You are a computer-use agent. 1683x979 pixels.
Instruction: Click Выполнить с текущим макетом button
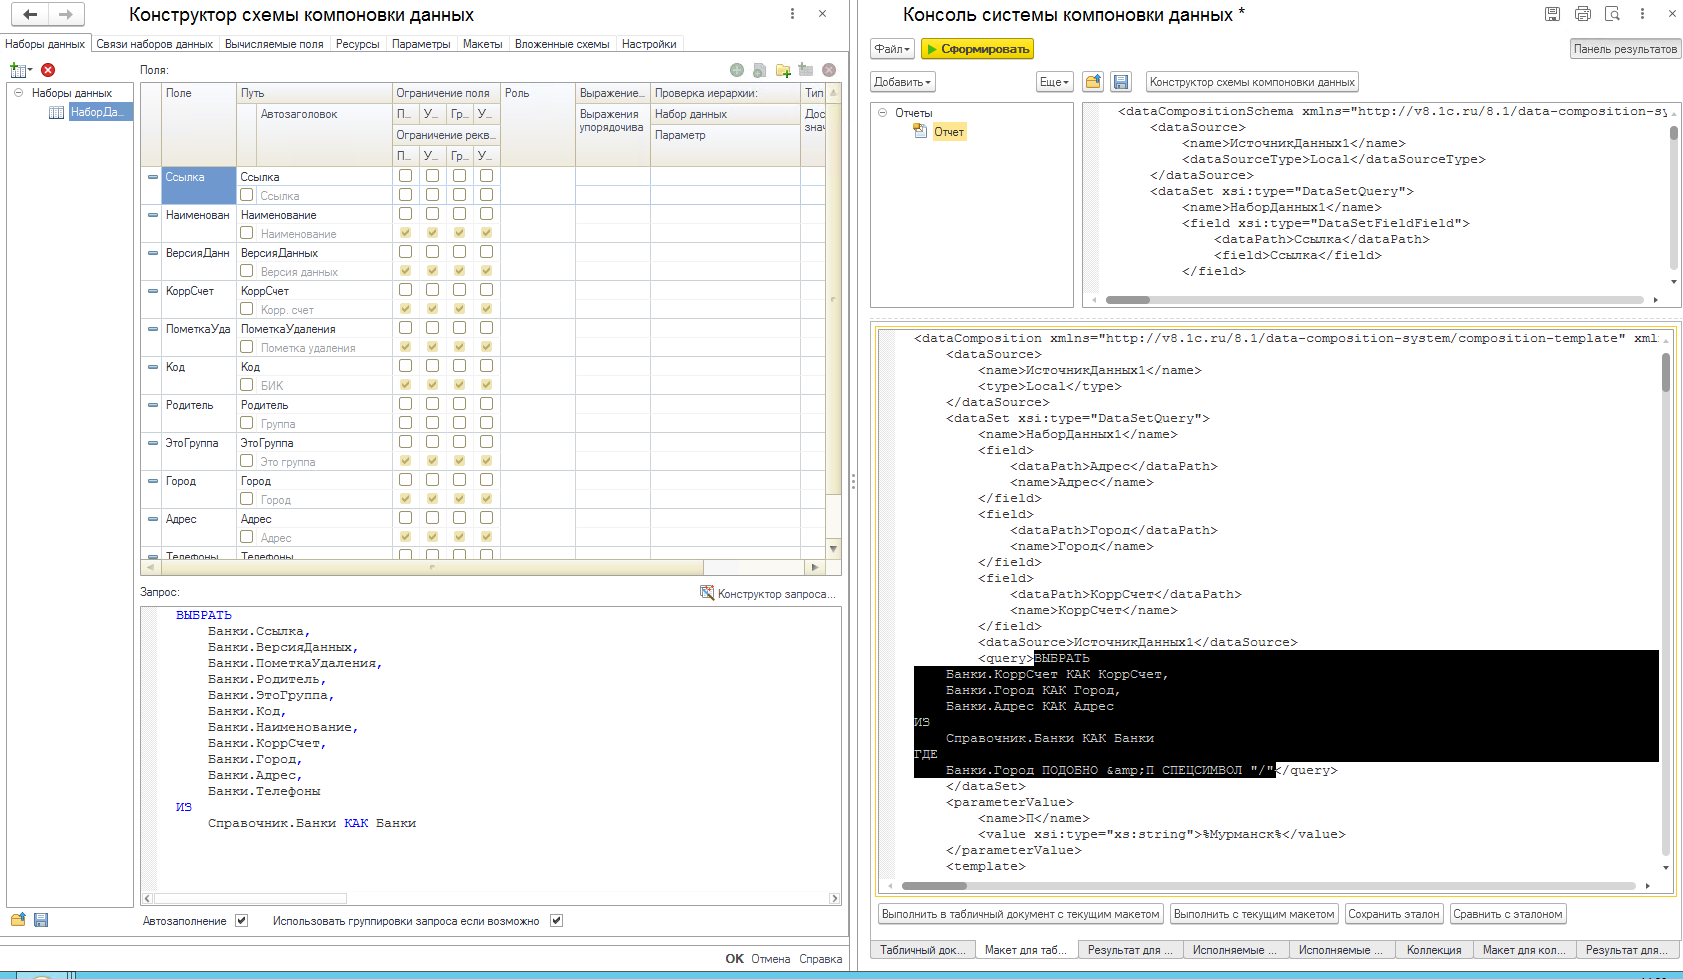click(x=1254, y=914)
